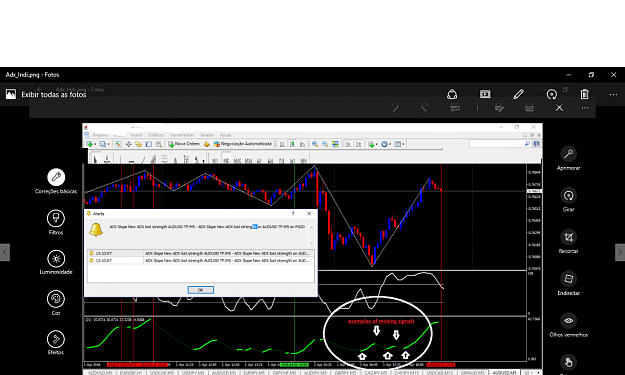Delete the photo with the trash icon
Image resolution: width=625 pixels, height=375 pixels.
click(x=584, y=94)
